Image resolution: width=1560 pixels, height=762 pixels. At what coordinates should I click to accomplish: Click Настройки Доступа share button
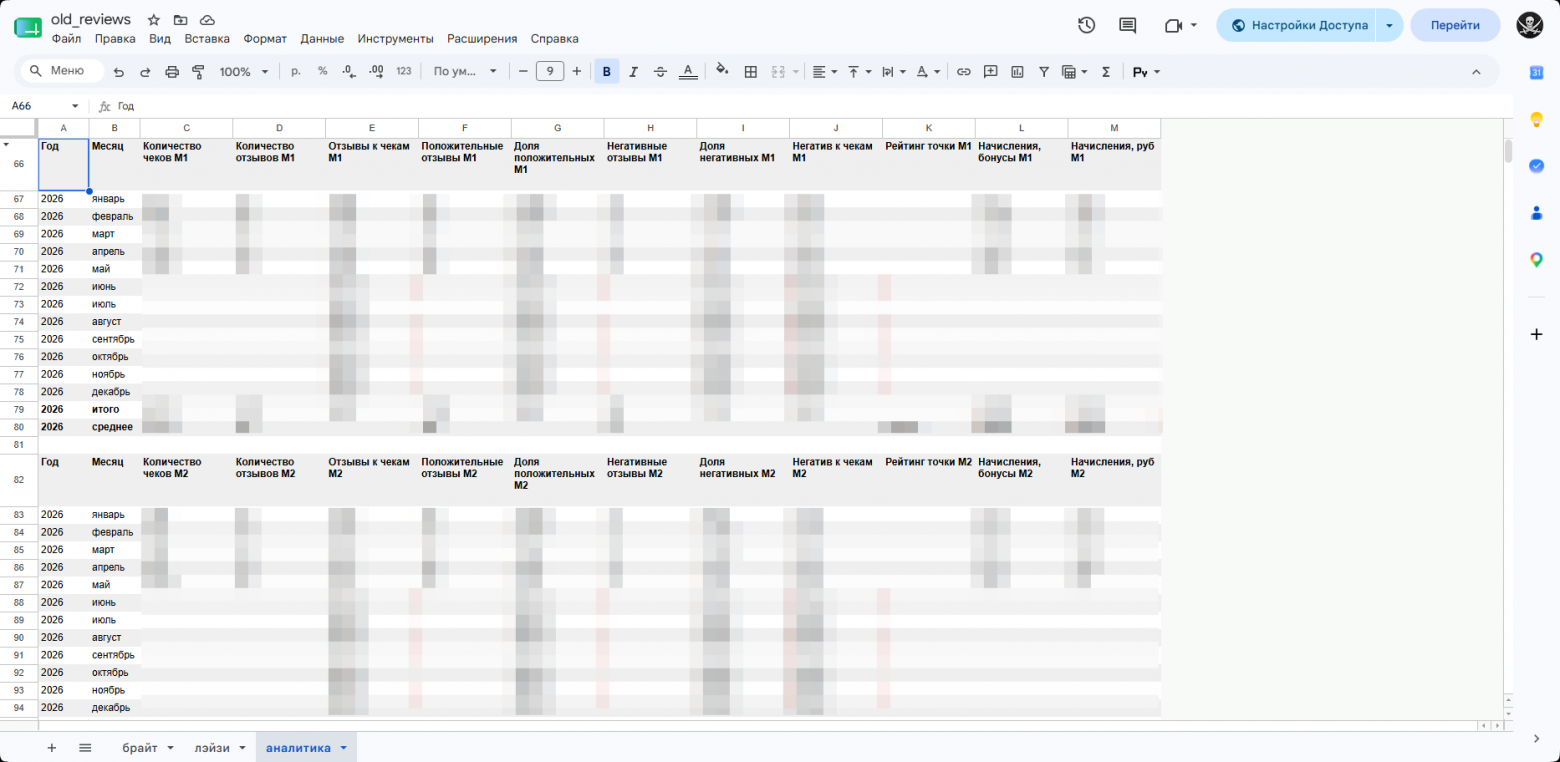(x=1297, y=25)
